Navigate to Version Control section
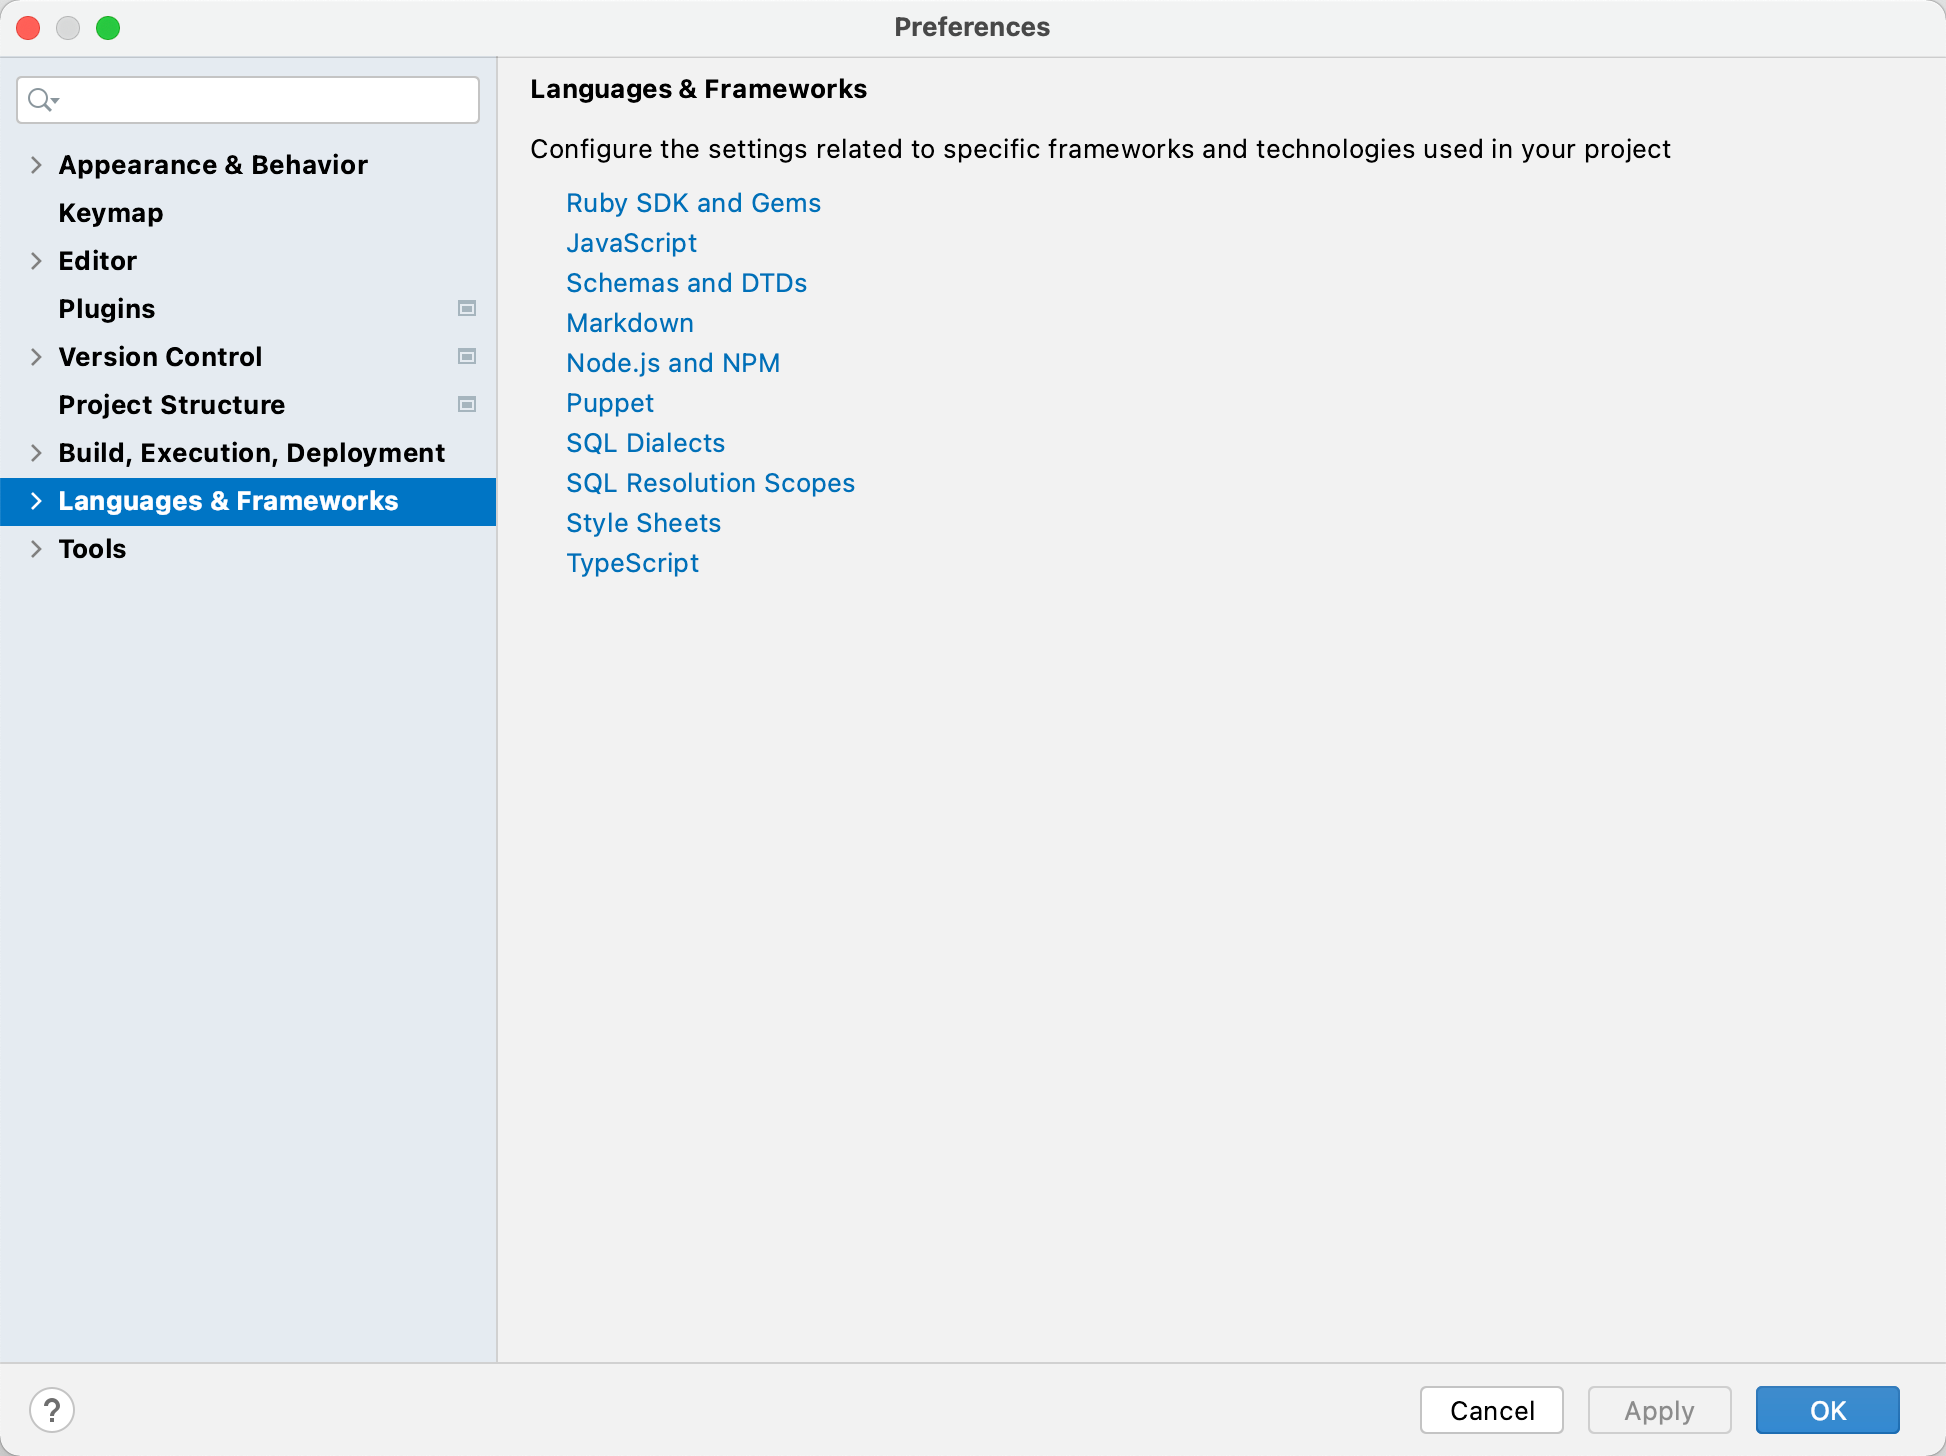The height and width of the screenshot is (1456, 1946). pos(161,356)
